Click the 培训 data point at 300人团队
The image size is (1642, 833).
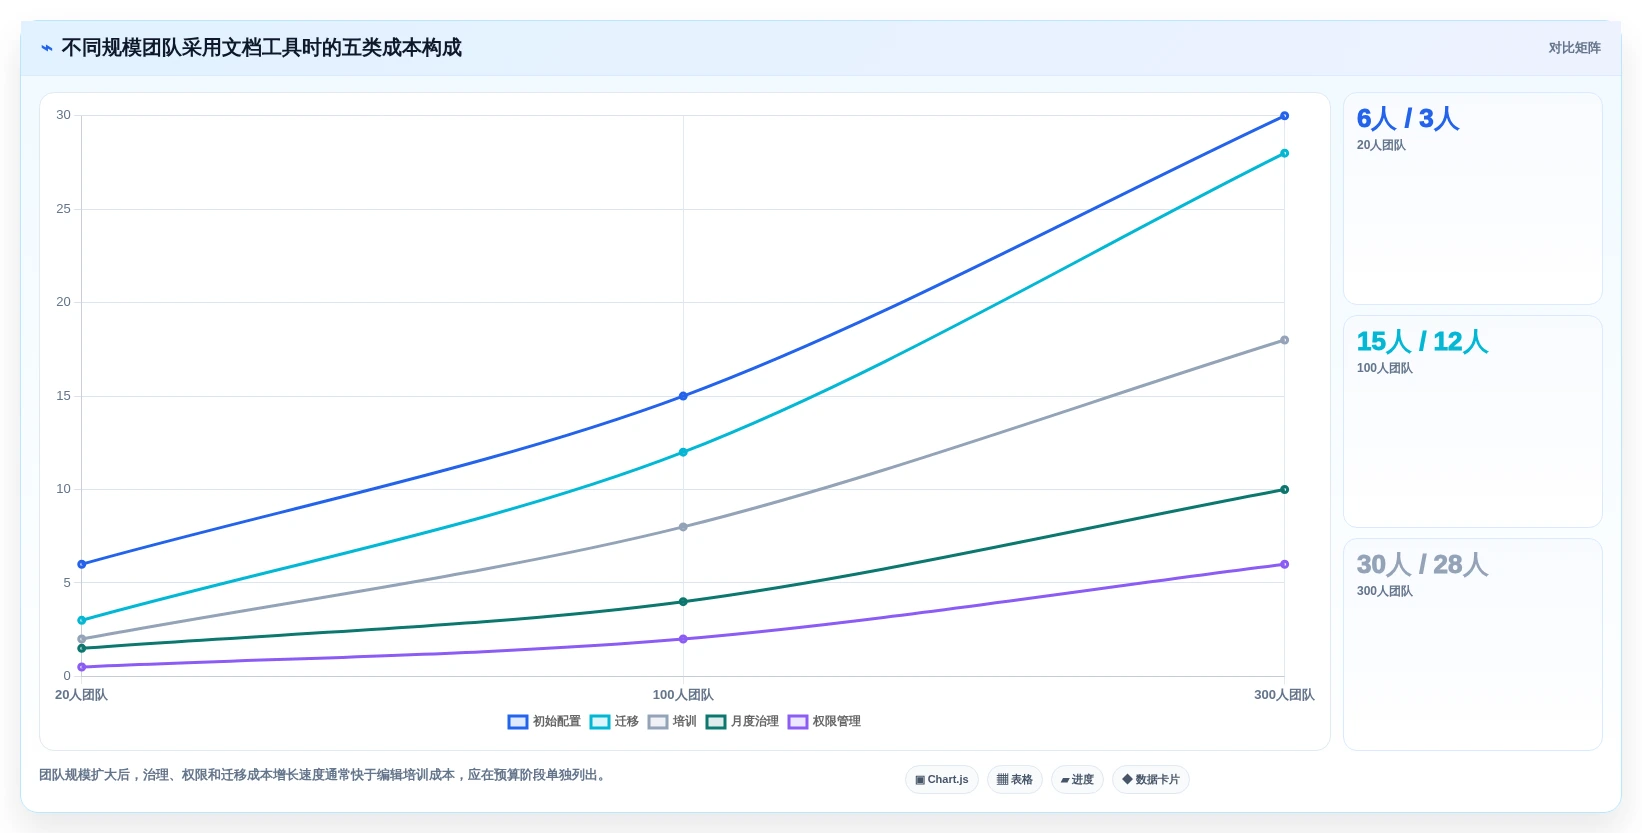tap(1284, 340)
